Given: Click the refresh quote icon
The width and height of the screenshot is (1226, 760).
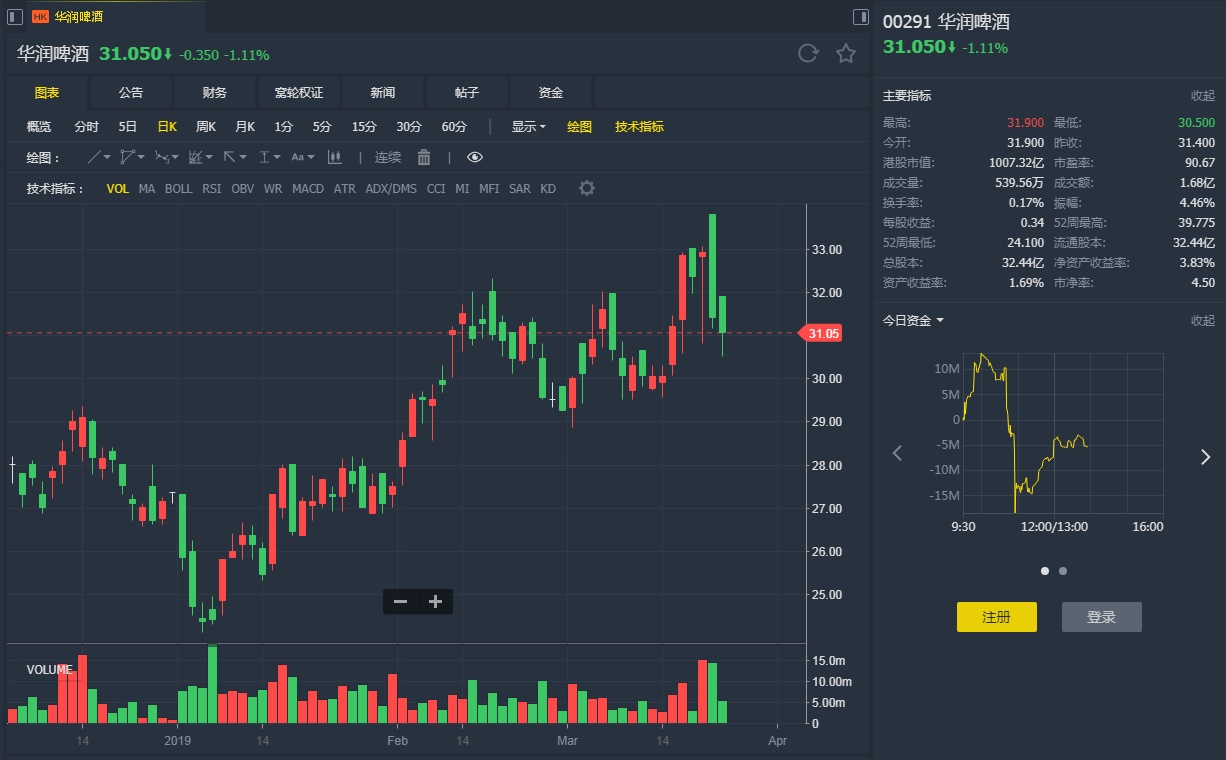Looking at the screenshot, I should click(808, 54).
